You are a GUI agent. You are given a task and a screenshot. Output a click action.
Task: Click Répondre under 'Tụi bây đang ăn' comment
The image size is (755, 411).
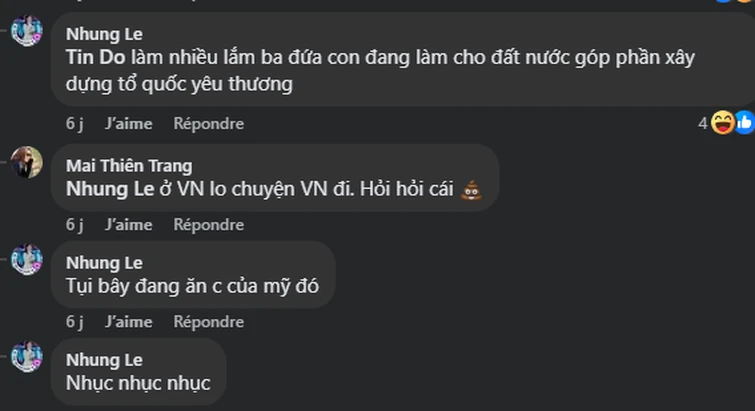pos(208,321)
